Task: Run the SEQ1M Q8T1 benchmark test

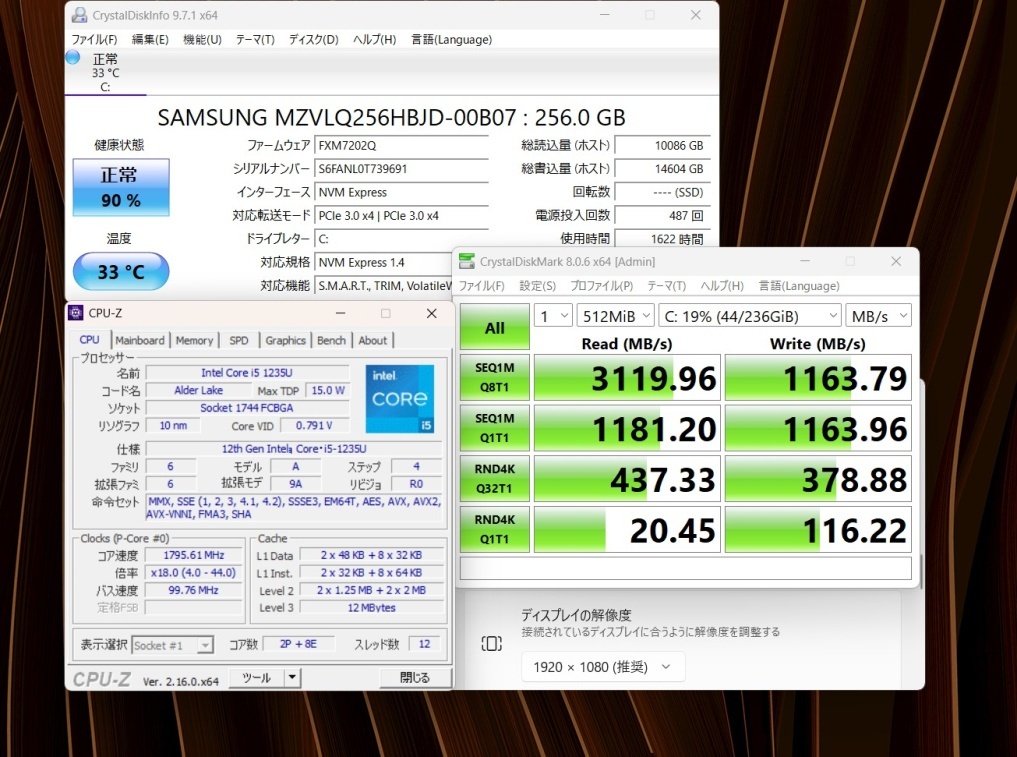Action: pyautogui.click(x=495, y=378)
